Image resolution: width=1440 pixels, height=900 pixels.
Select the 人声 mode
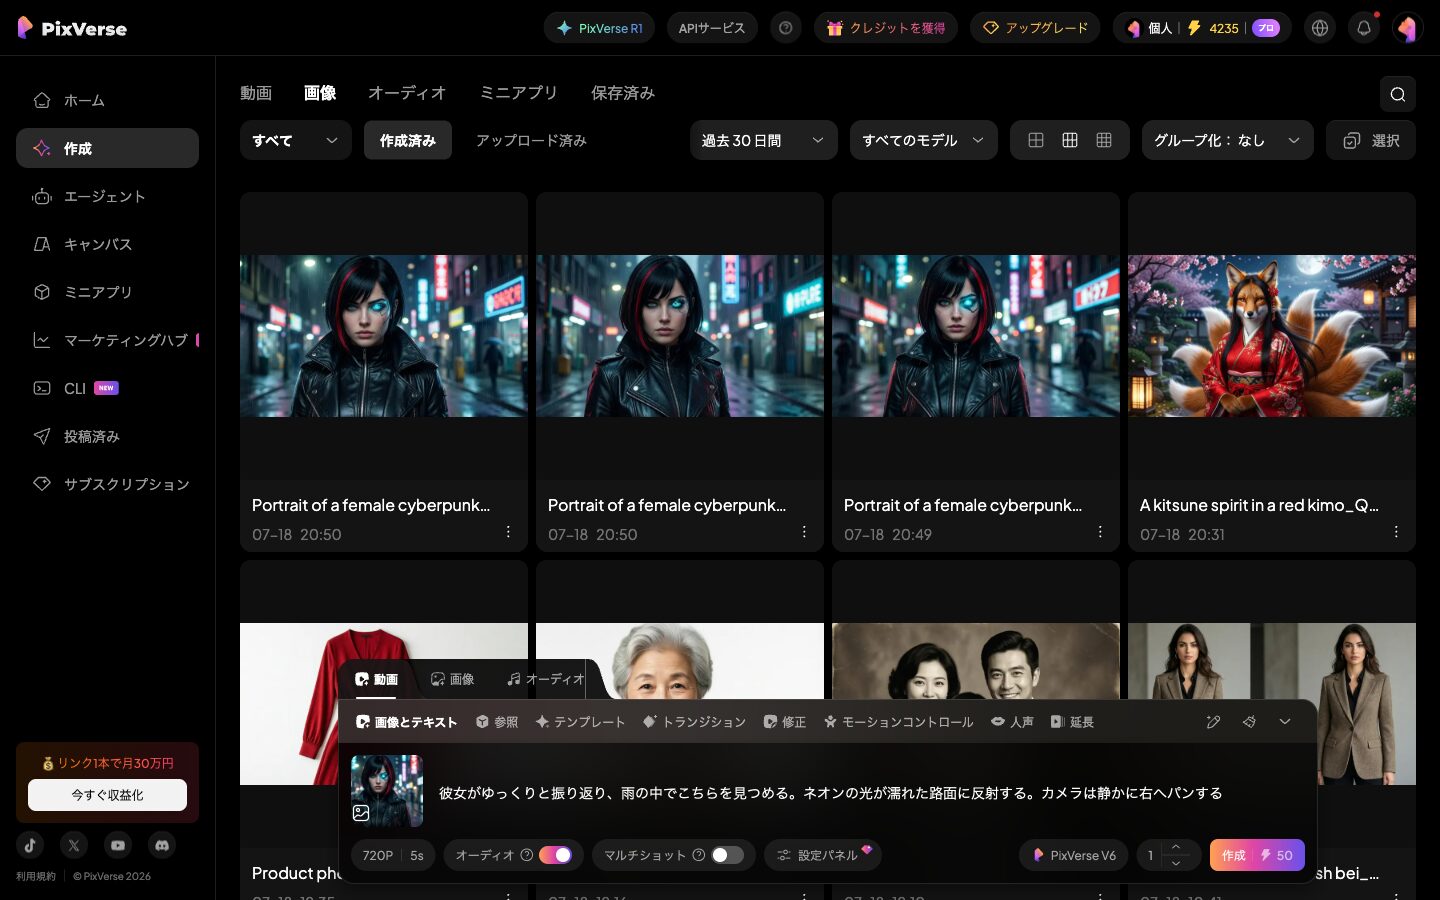[1012, 722]
